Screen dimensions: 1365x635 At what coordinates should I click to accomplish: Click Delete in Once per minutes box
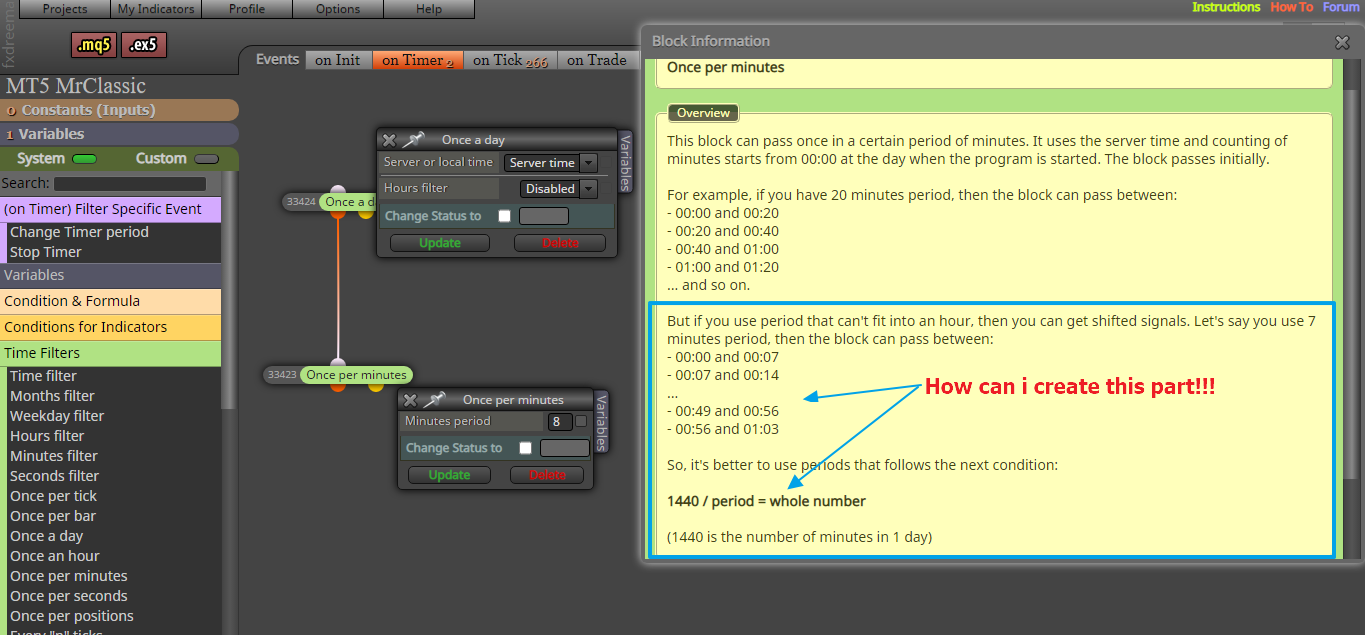point(547,475)
